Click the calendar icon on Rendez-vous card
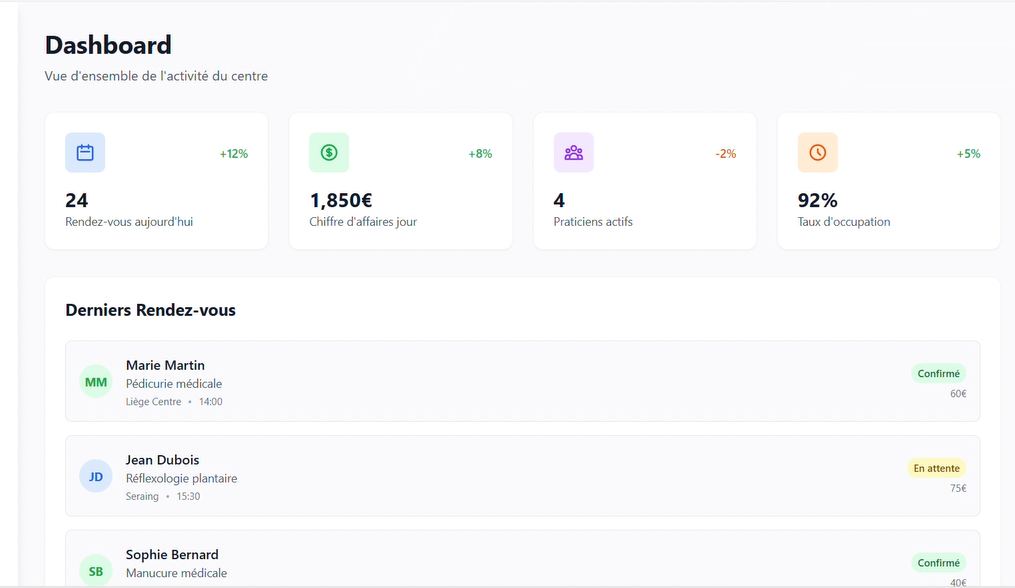1015x588 pixels. click(84, 152)
